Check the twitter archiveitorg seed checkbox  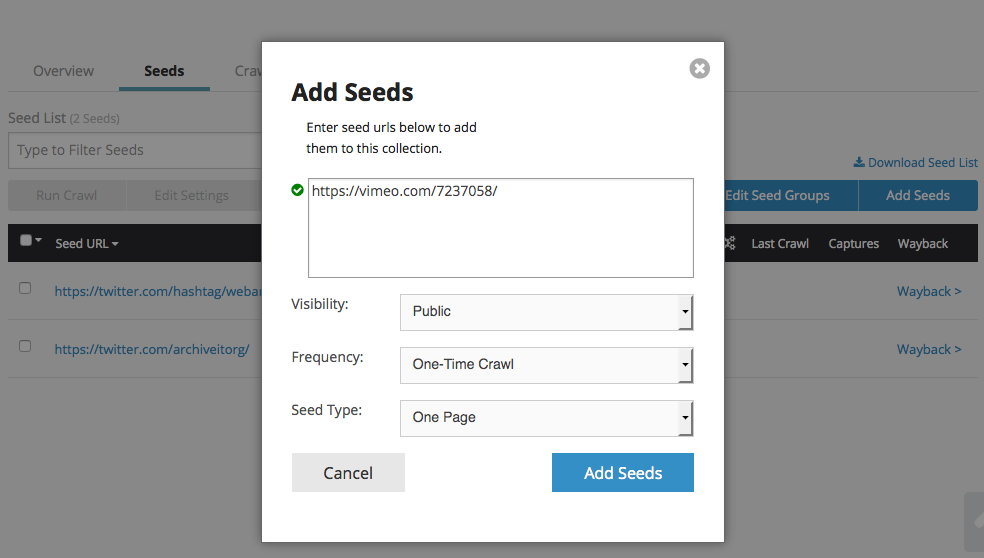click(25, 346)
